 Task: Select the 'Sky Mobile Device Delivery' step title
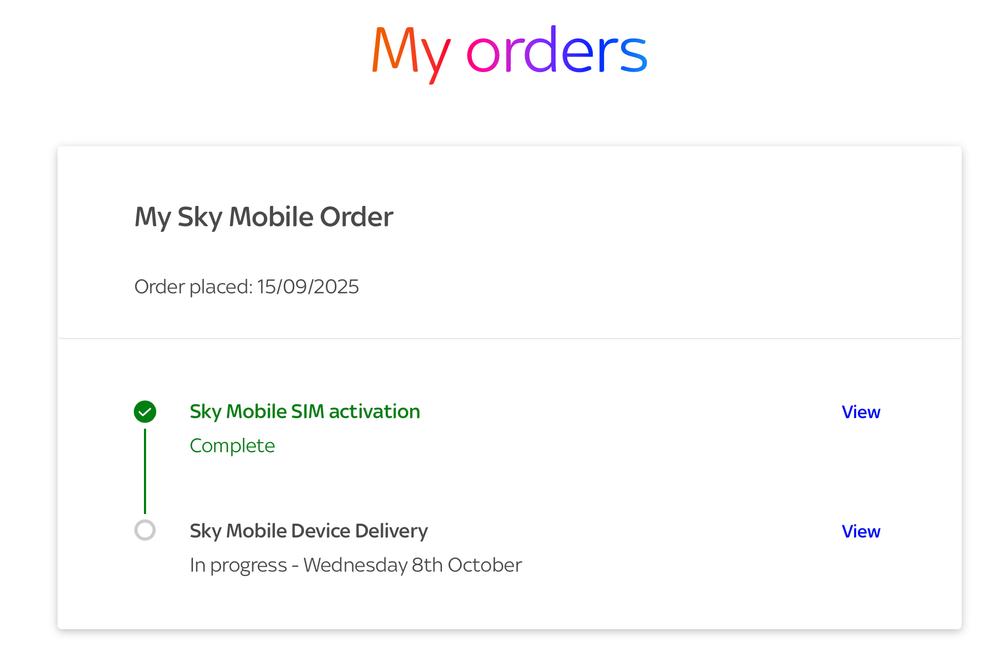[308, 531]
